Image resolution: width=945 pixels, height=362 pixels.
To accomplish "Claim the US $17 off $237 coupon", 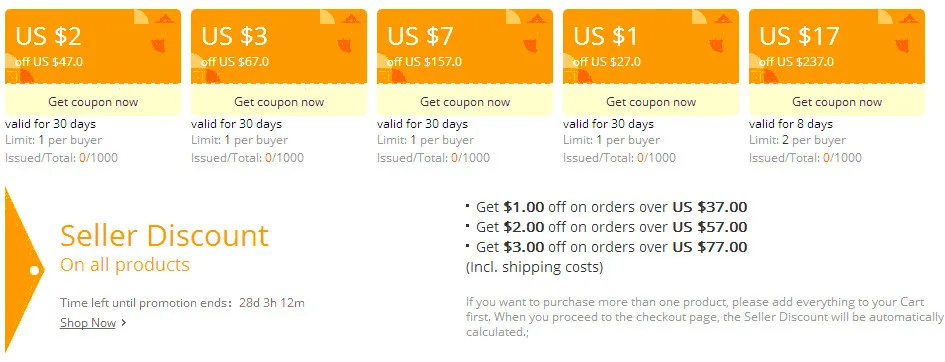I will (x=837, y=102).
